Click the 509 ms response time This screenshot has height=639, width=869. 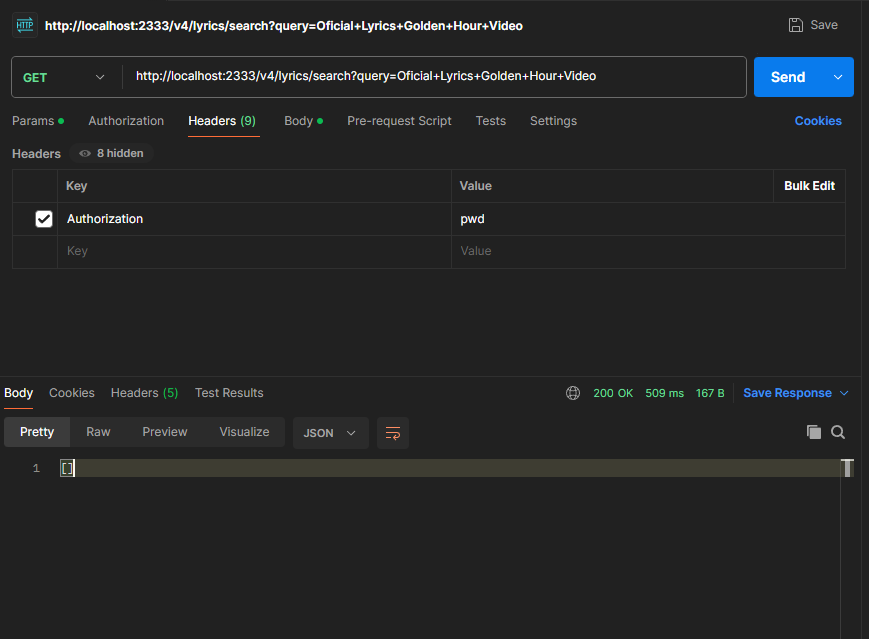pos(664,393)
